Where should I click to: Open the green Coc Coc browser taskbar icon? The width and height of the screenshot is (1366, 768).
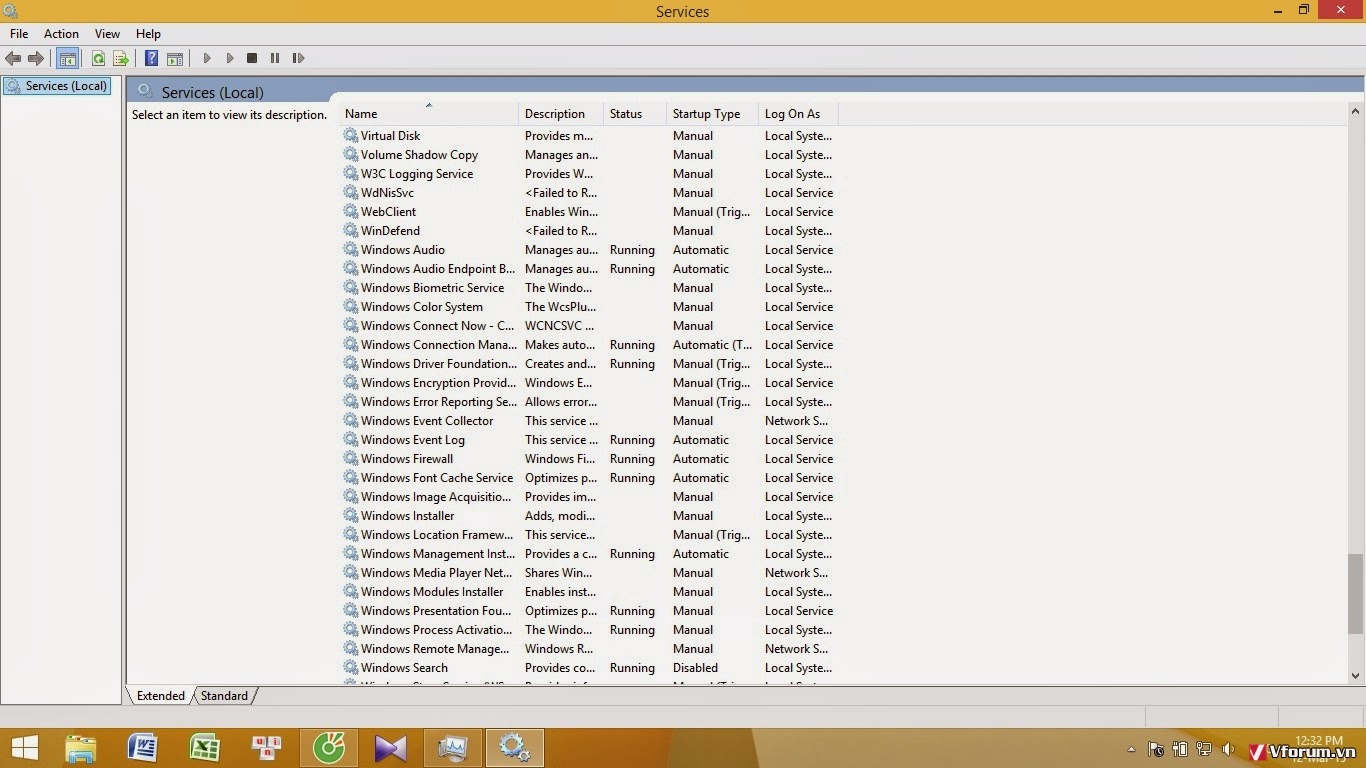[329, 748]
